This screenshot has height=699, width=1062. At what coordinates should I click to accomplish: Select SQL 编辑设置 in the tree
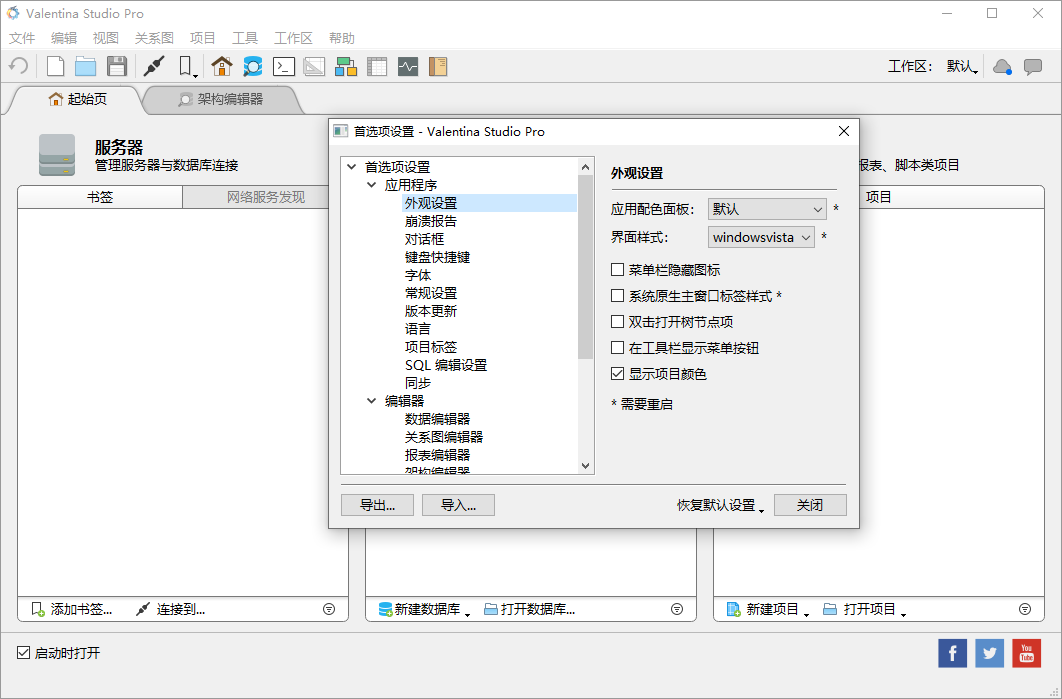tap(446, 365)
